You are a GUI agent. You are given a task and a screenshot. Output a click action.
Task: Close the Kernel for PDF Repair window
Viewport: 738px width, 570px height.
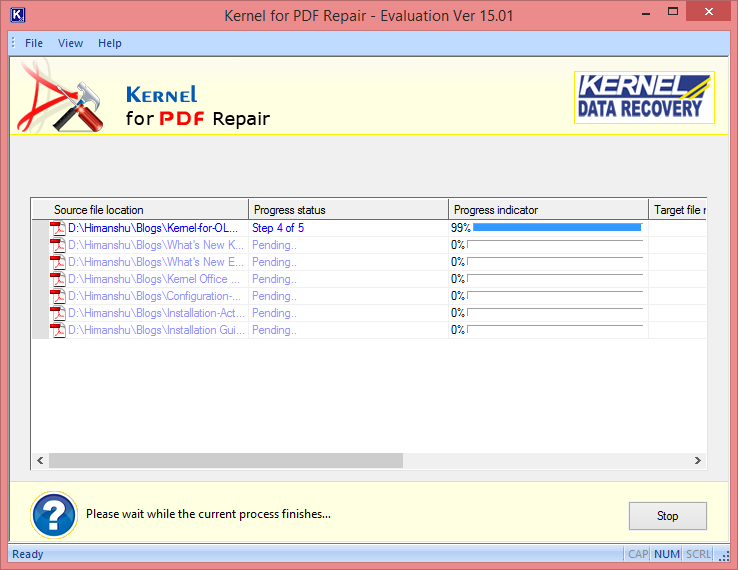[x=708, y=12]
